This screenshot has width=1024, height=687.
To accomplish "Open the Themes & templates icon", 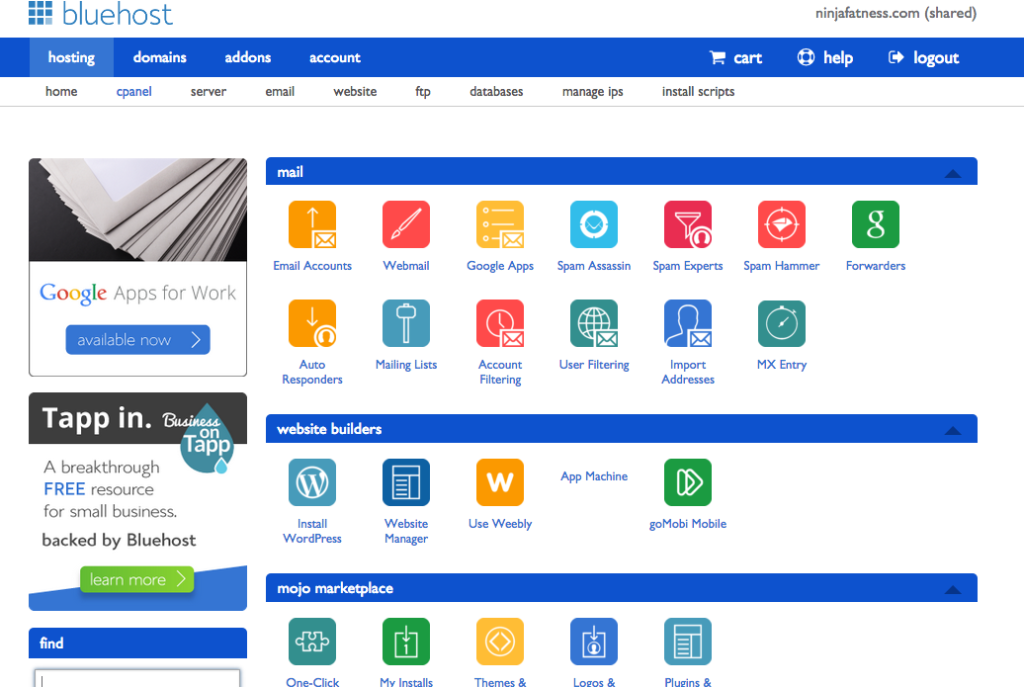I will click(500, 642).
